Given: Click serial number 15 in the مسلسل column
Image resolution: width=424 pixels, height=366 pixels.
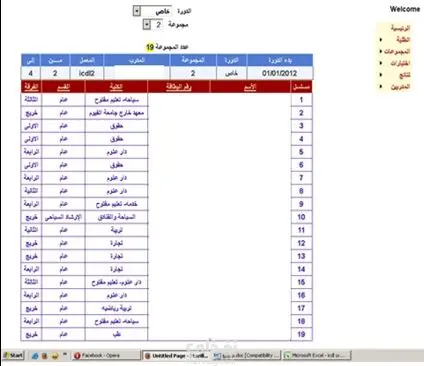Looking at the screenshot, I should pyautogui.click(x=301, y=282).
